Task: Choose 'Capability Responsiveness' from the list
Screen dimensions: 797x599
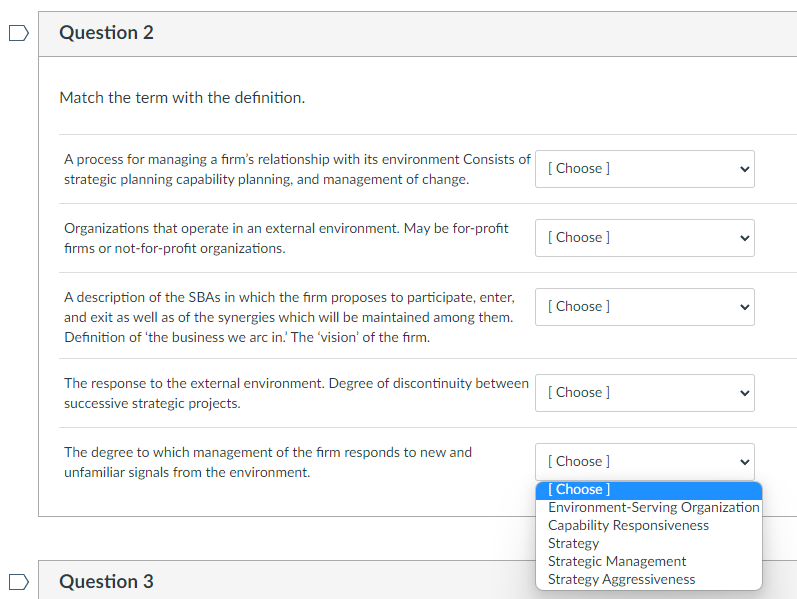Action: pyautogui.click(x=649, y=525)
